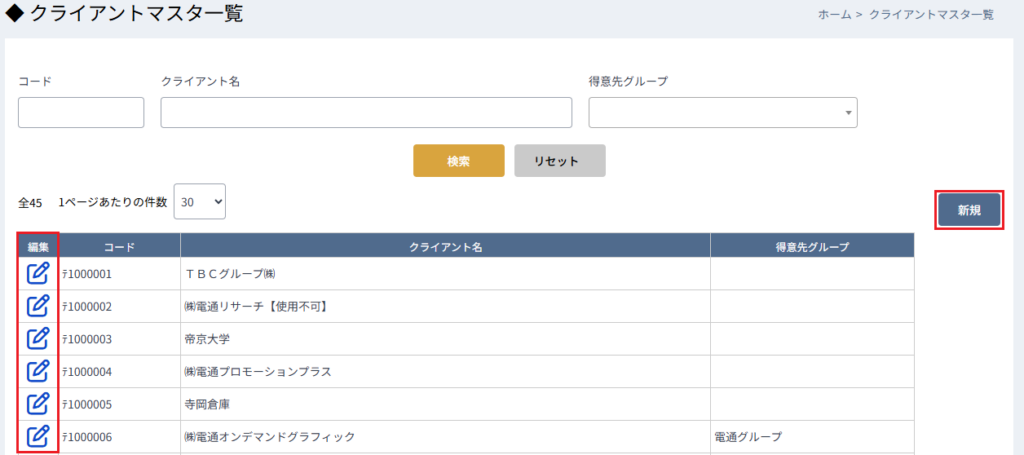Edit the 帝京大学 client entry
The height and width of the screenshot is (455, 1024).
[38, 338]
